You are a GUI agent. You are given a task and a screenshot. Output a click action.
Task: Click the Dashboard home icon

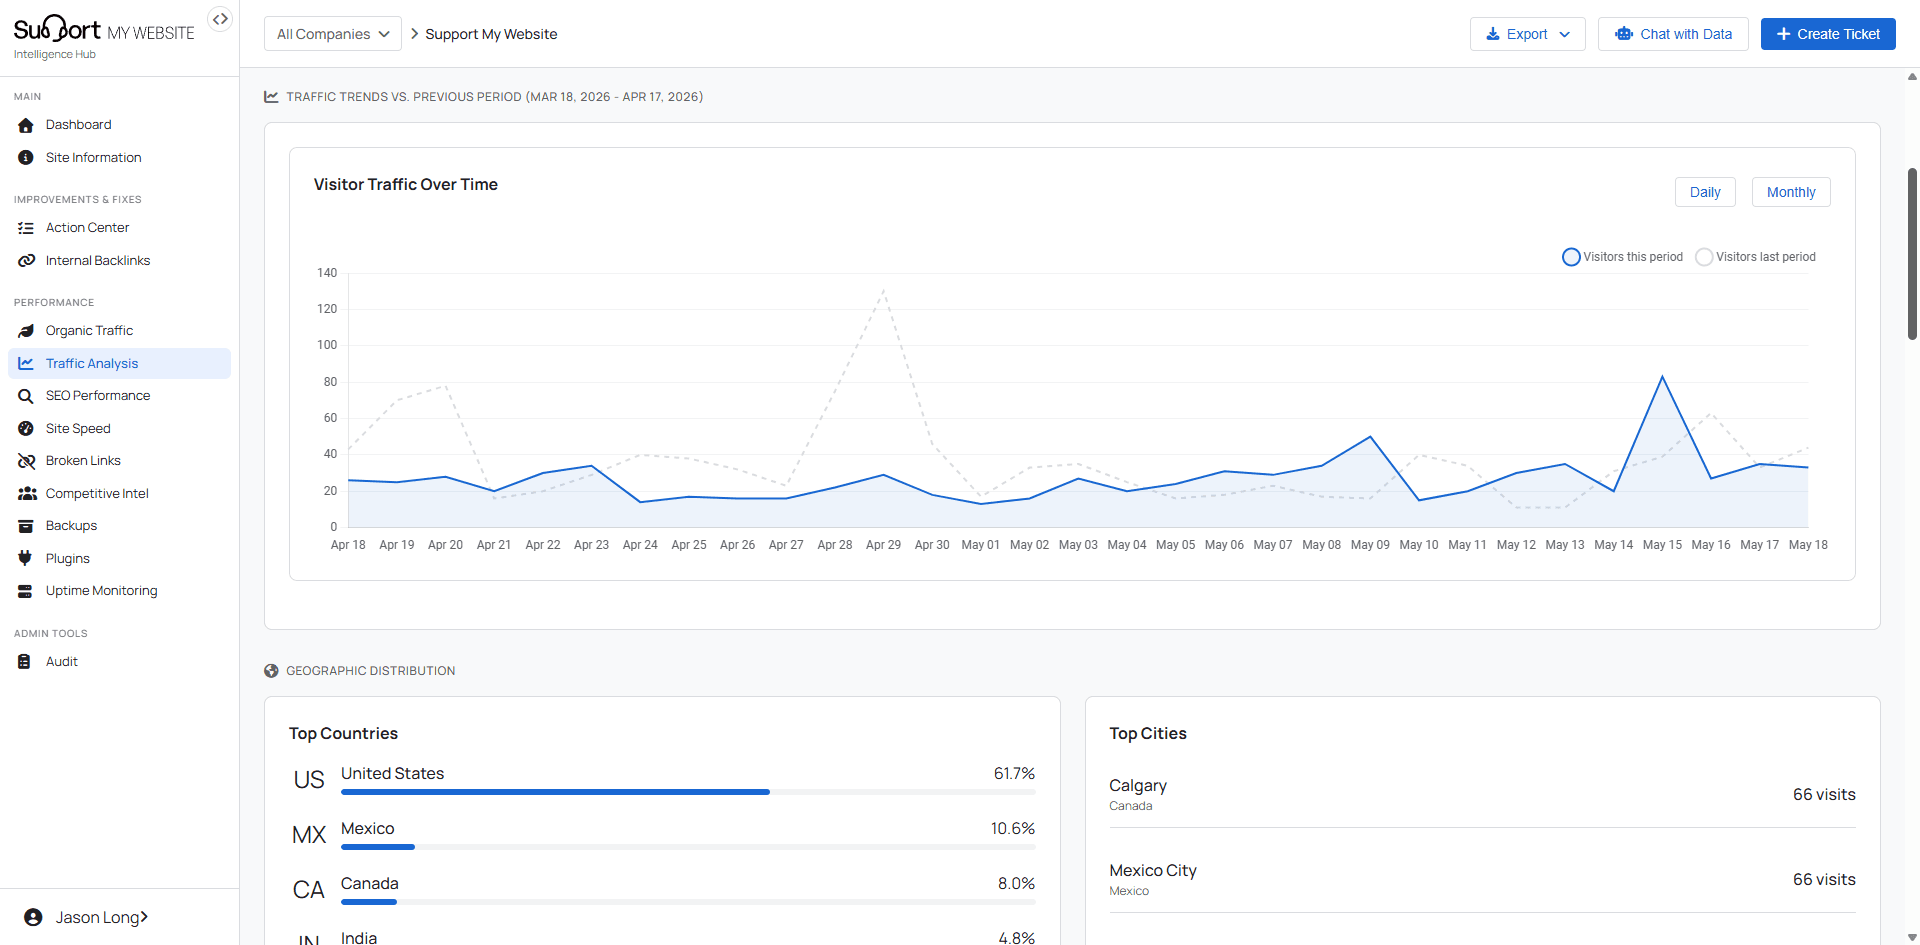26,125
